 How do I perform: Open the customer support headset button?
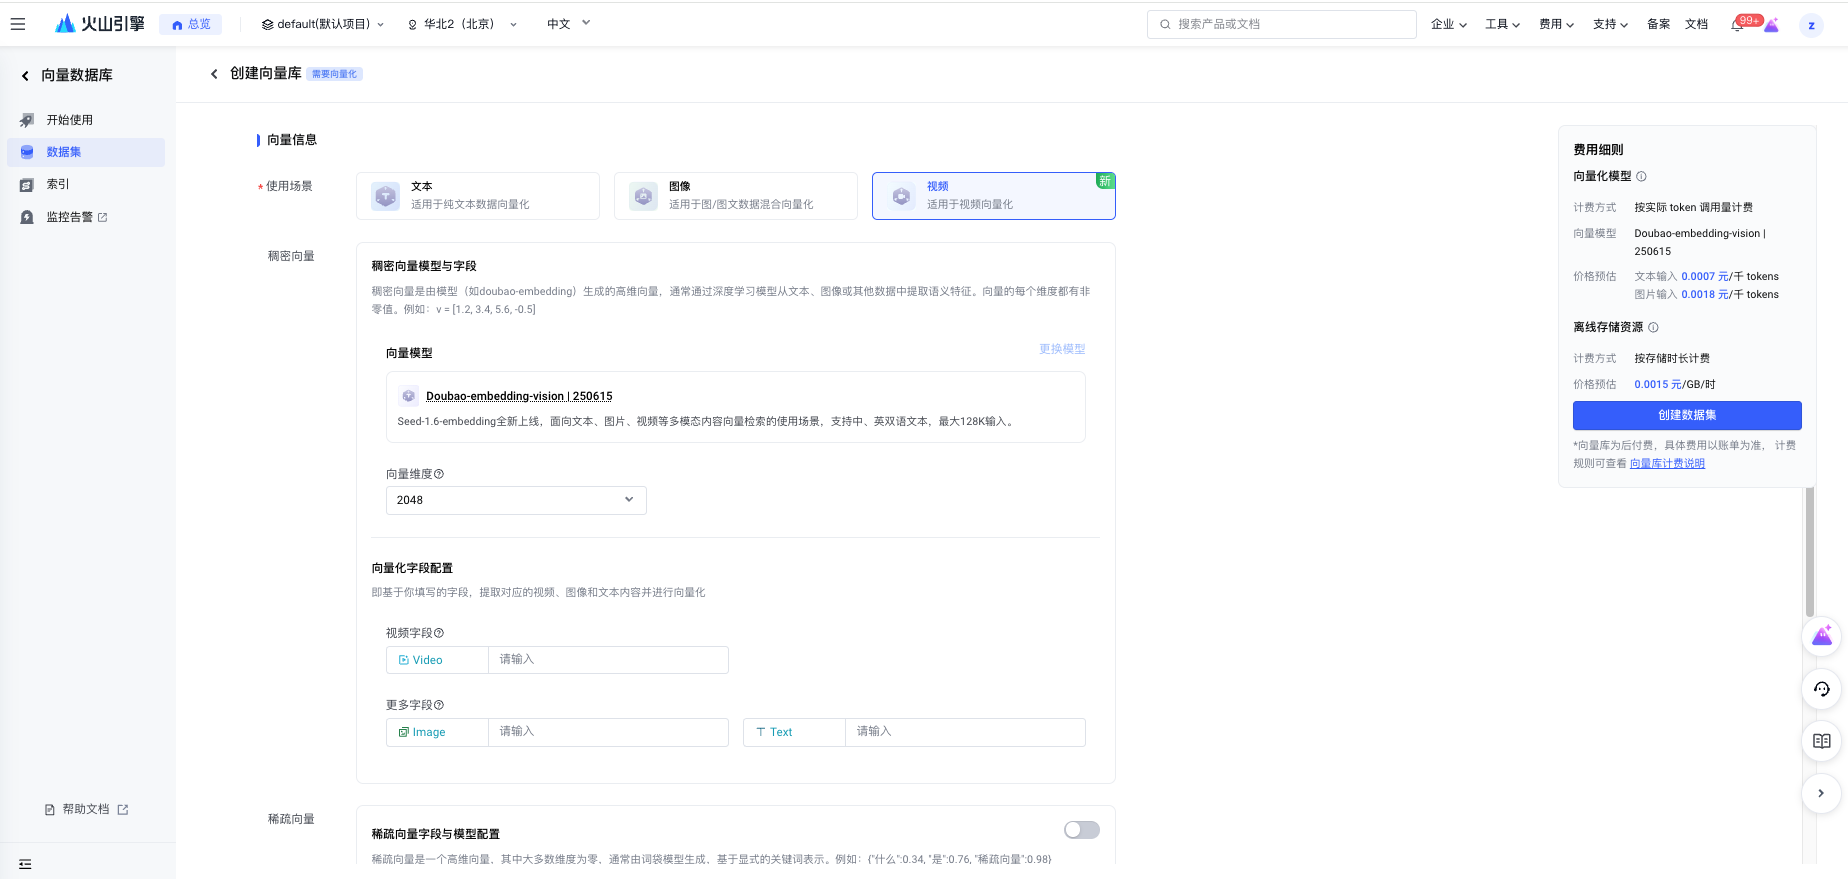pyautogui.click(x=1821, y=688)
